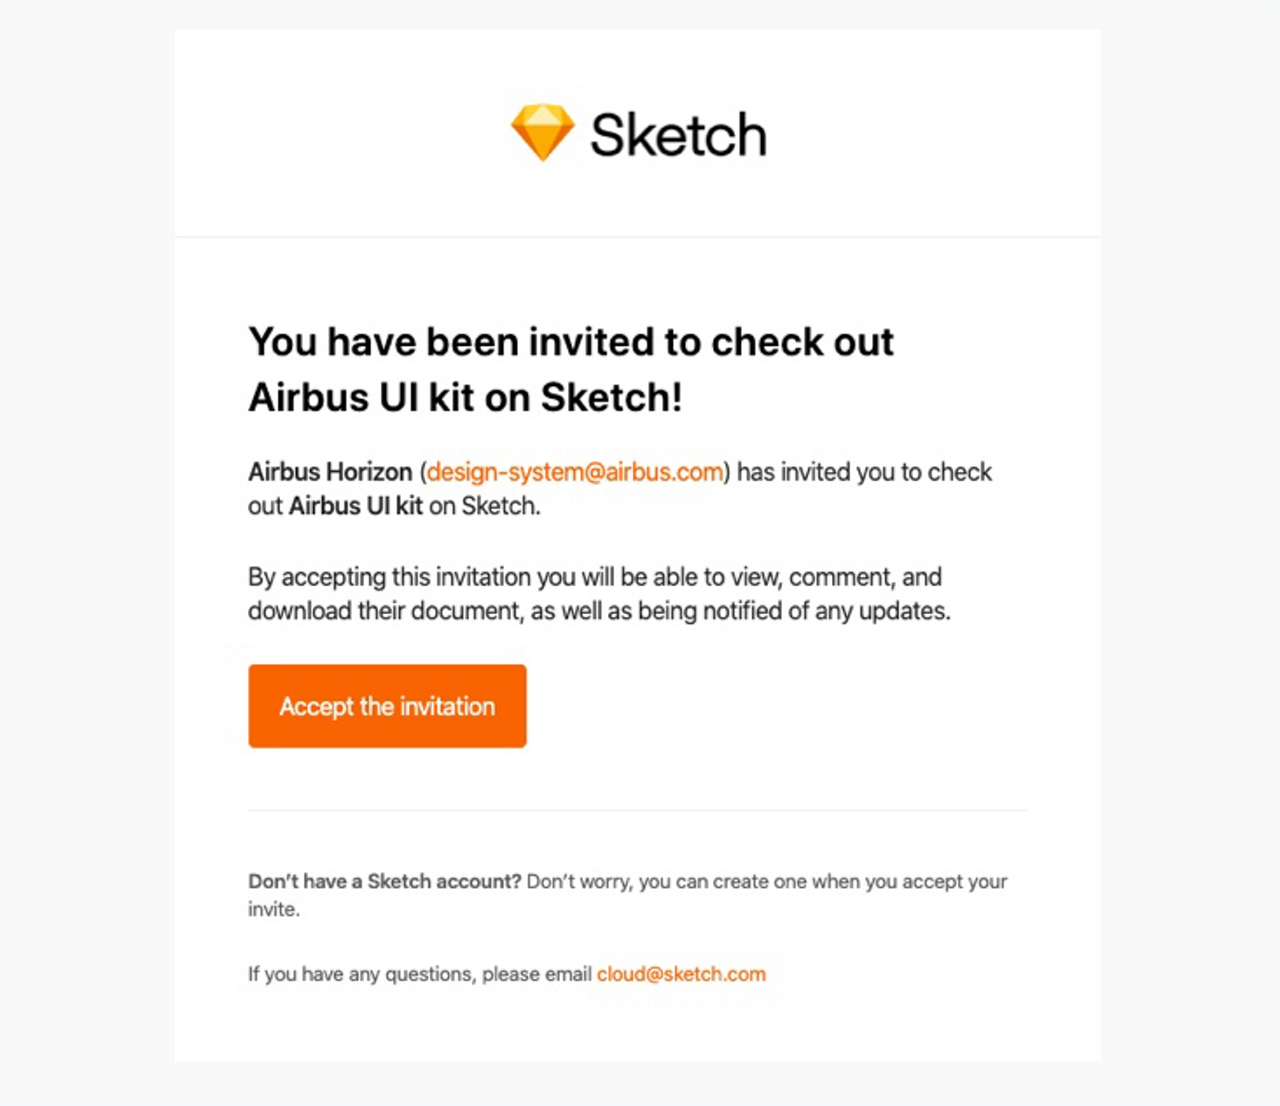
Task: Click the heading line 'Airbus UI kit on Sketch!'
Action: [x=465, y=397]
